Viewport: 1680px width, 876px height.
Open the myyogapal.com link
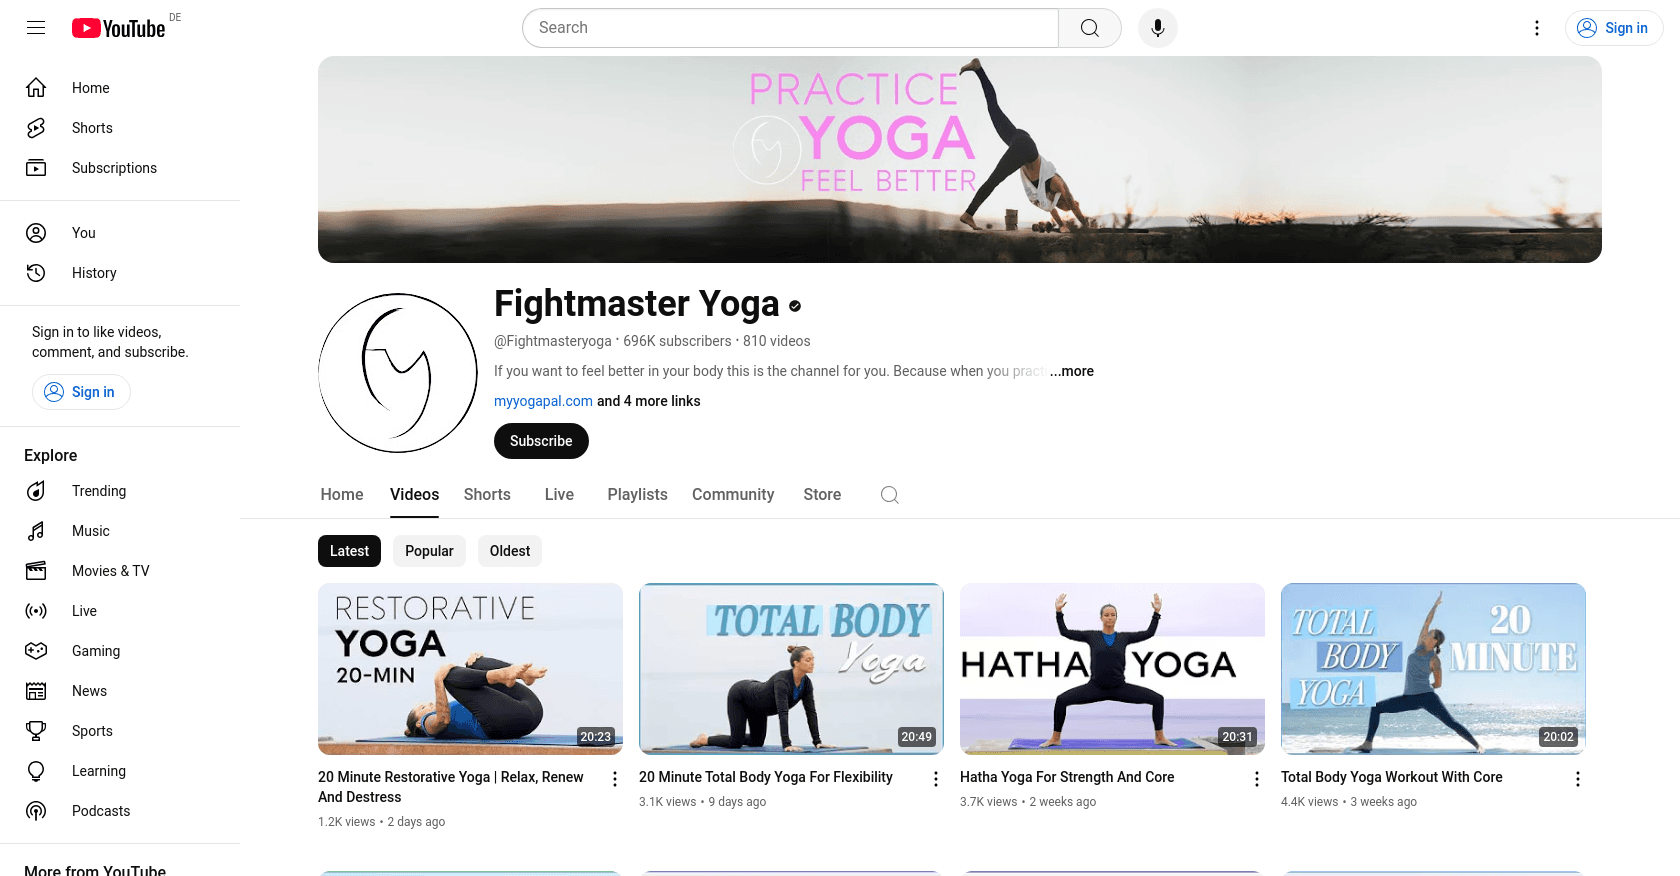[543, 401]
